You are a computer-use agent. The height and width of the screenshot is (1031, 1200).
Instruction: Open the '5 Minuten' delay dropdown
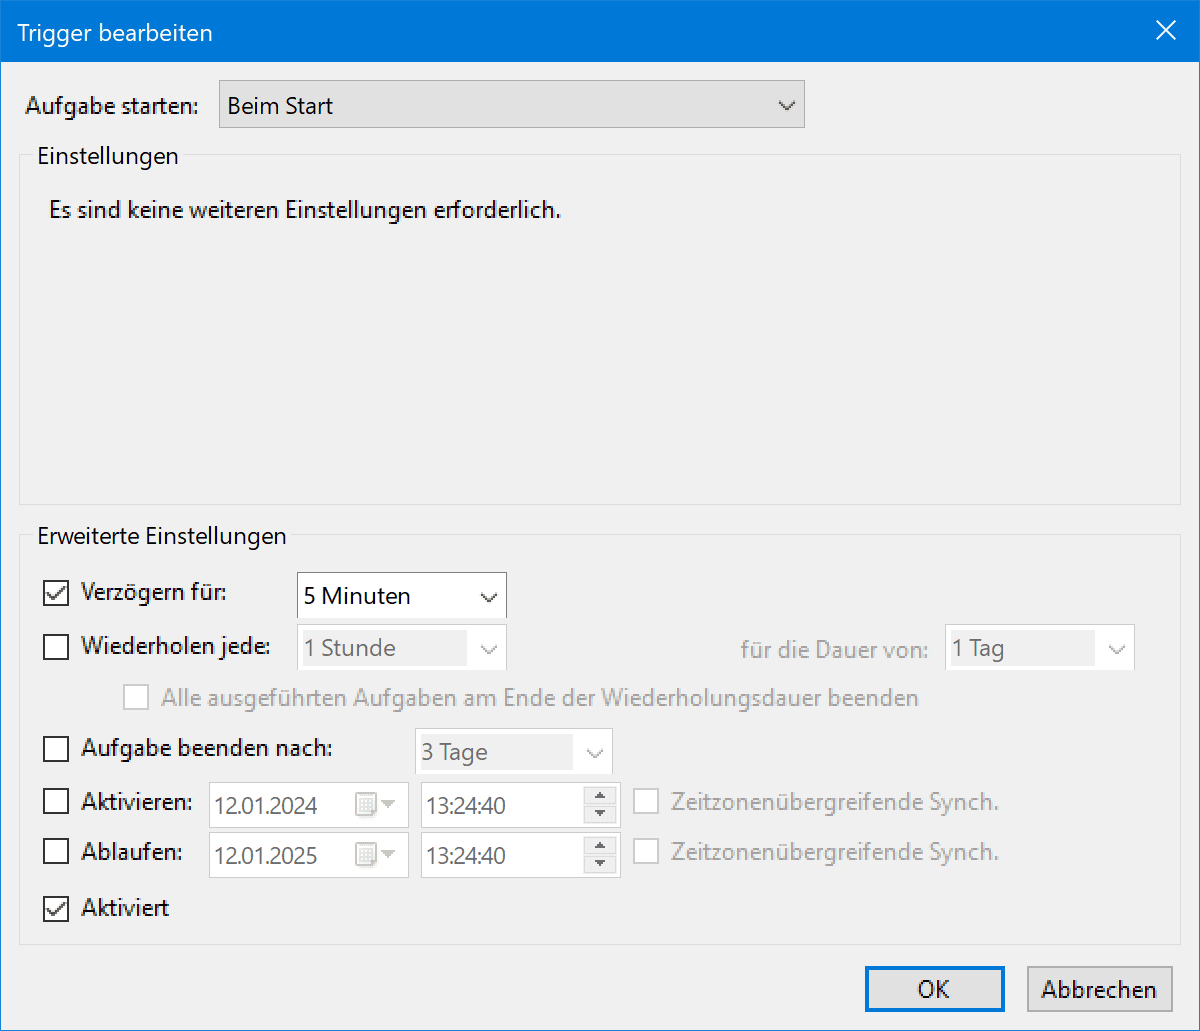[x=402, y=595]
